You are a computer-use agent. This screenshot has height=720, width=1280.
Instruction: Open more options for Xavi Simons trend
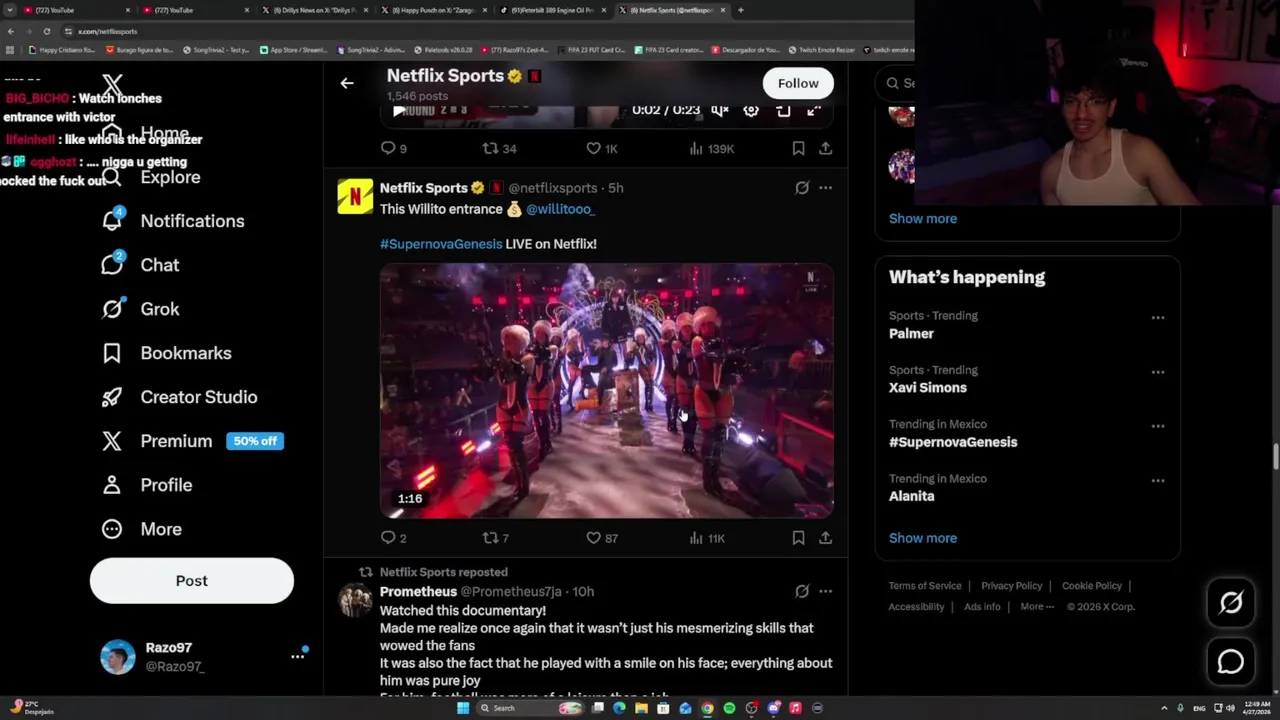(x=1158, y=372)
